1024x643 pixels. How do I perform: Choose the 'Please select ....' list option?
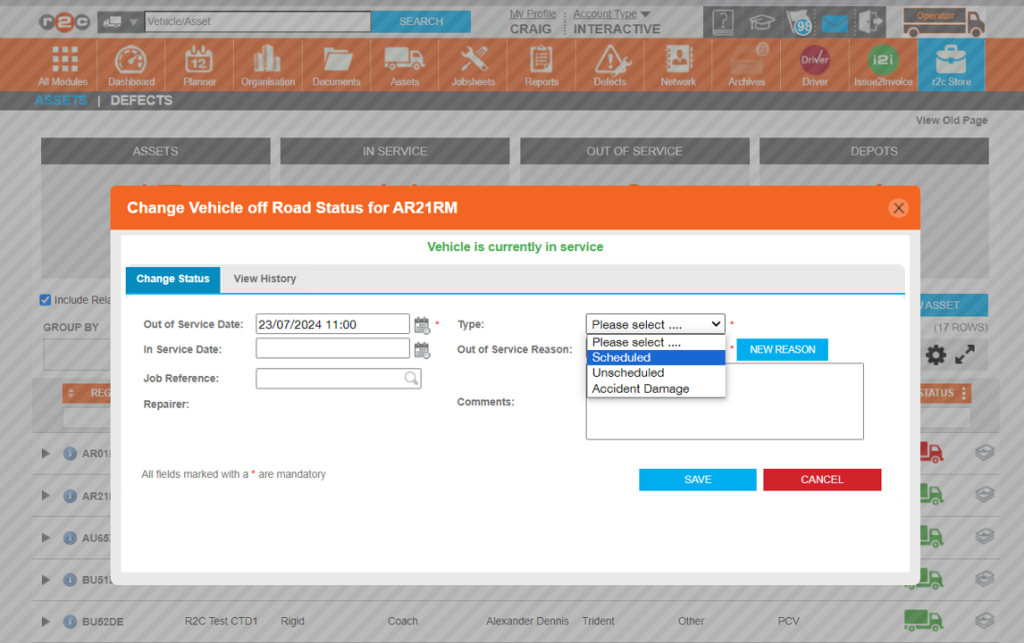(656, 342)
